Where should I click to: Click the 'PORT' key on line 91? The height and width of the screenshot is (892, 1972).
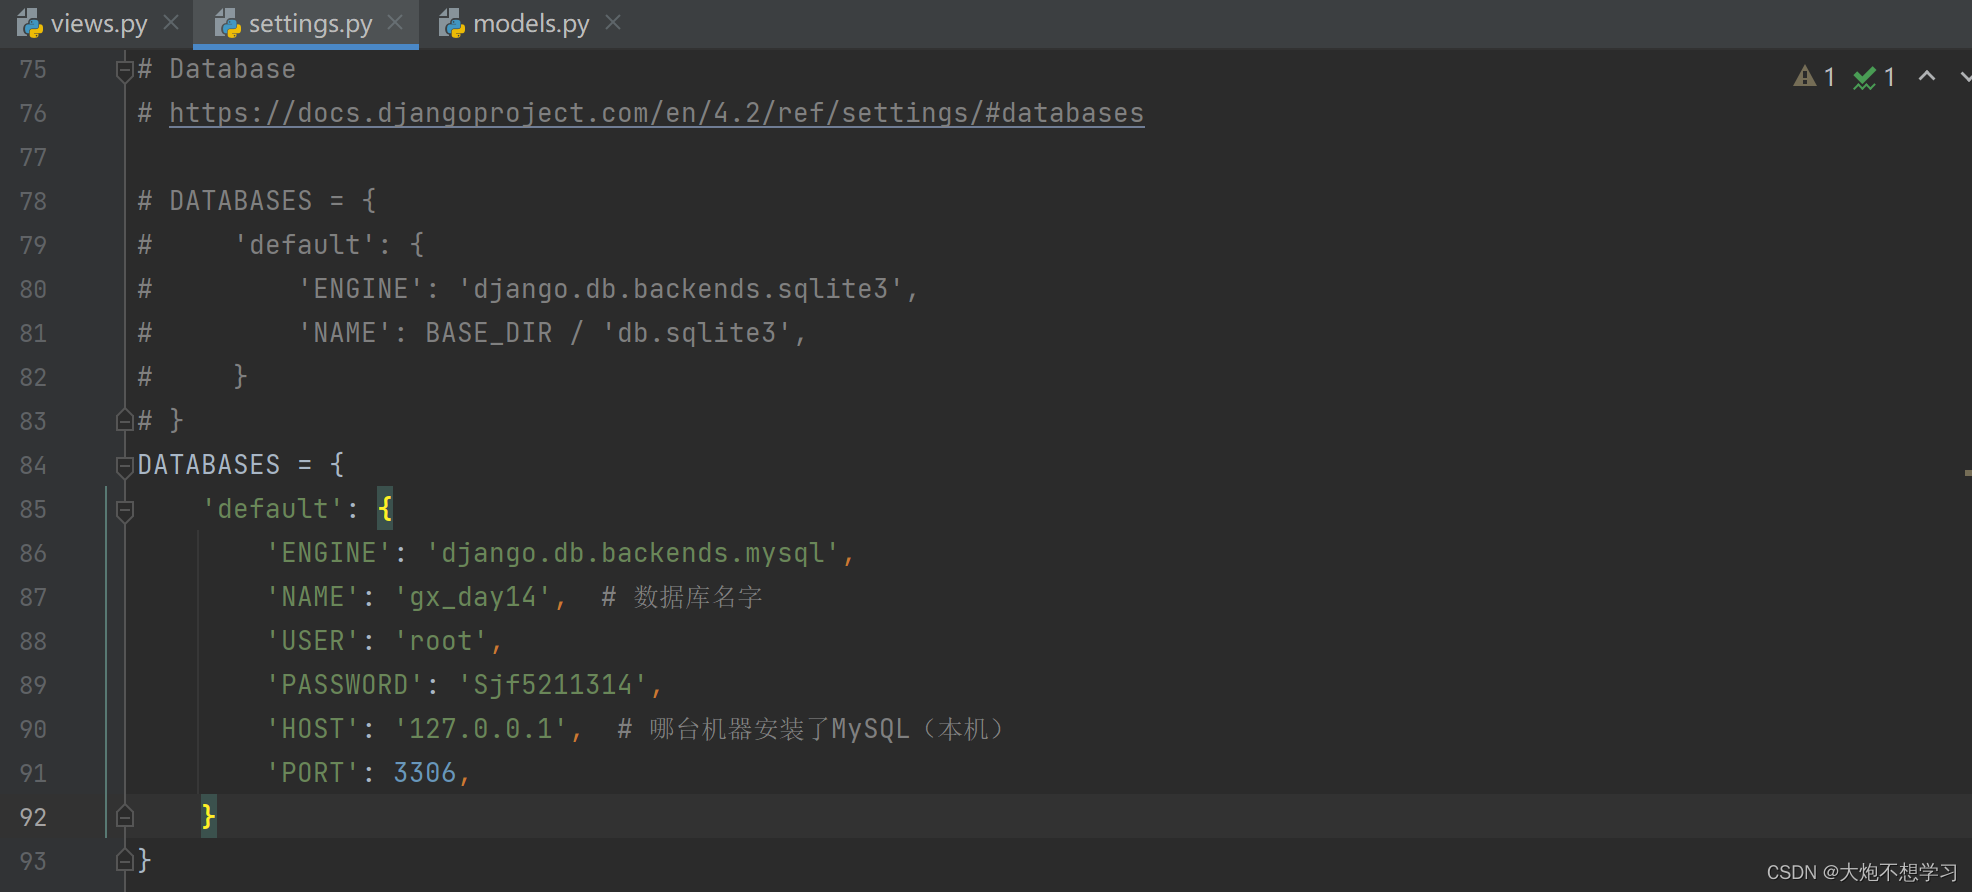313,773
